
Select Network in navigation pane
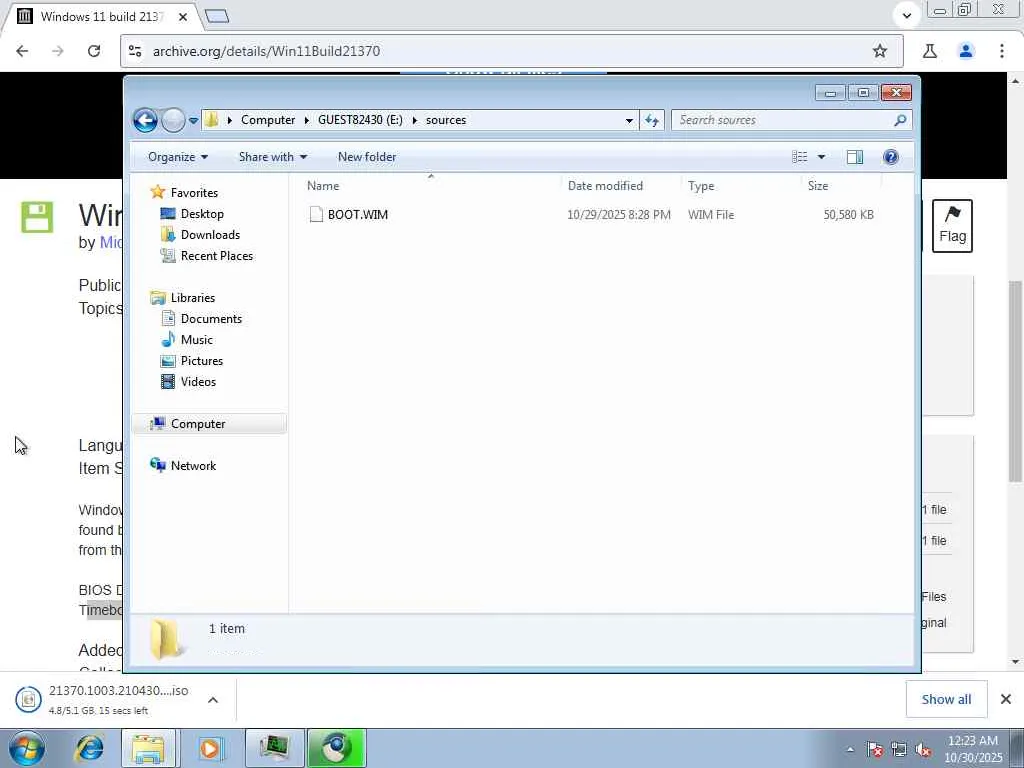coord(193,466)
